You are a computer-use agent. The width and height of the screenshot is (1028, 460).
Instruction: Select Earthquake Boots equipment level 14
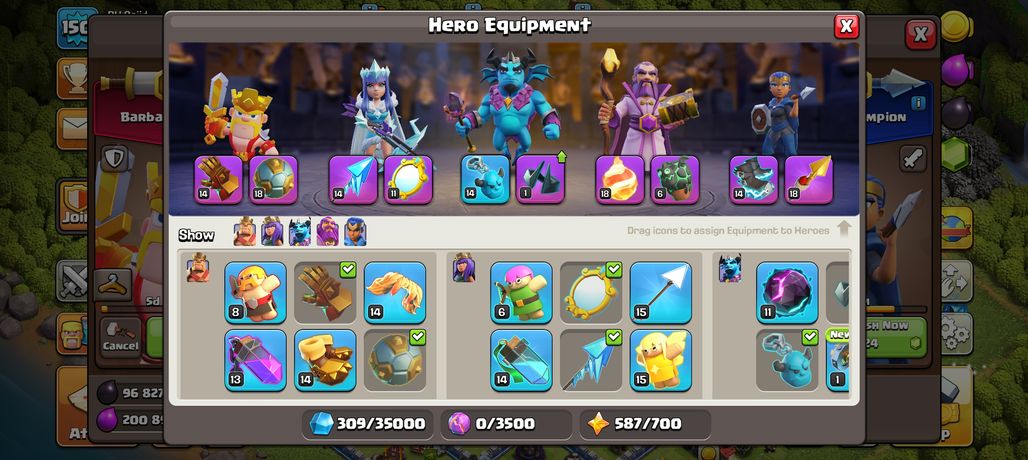tap(325, 360)
